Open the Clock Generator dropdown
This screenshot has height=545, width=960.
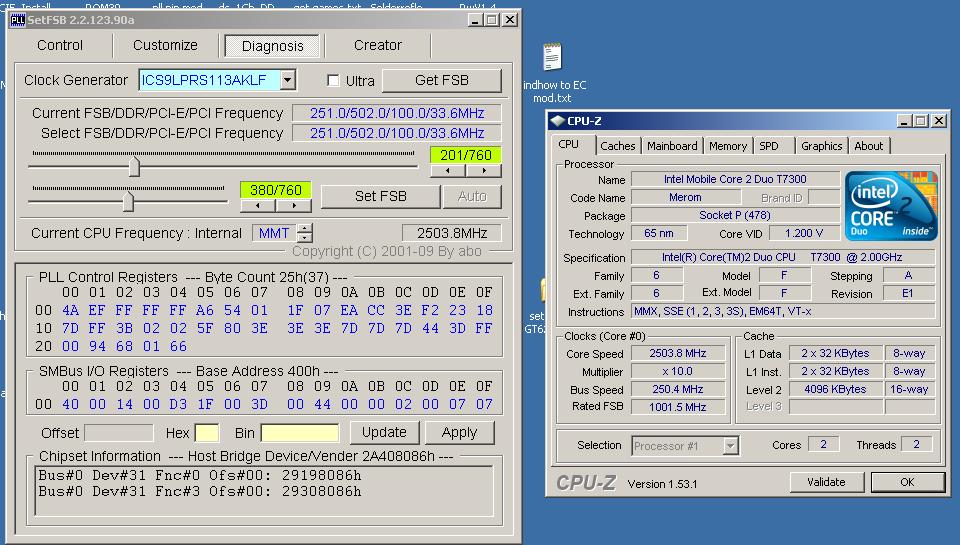tap(288, 80)
